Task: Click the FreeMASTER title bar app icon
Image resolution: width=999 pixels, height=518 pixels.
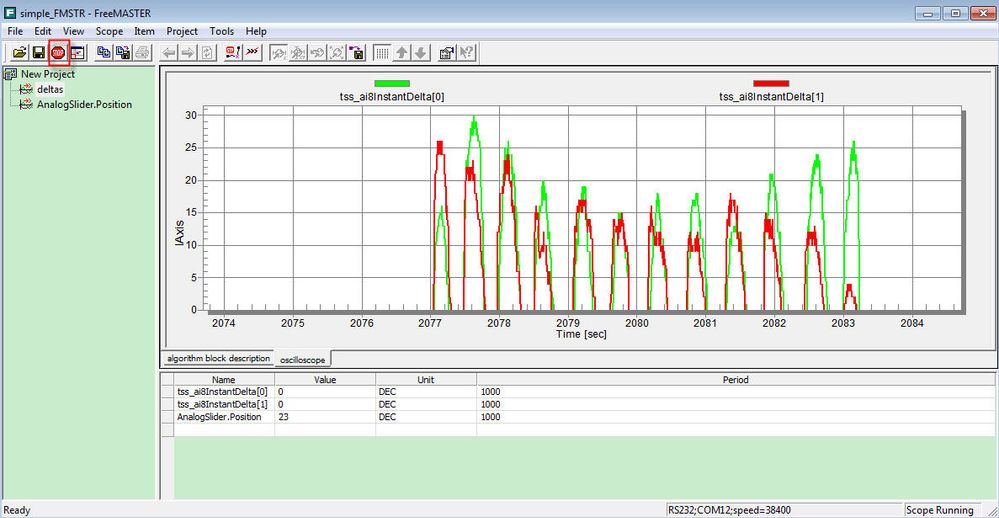Action: 10,13
